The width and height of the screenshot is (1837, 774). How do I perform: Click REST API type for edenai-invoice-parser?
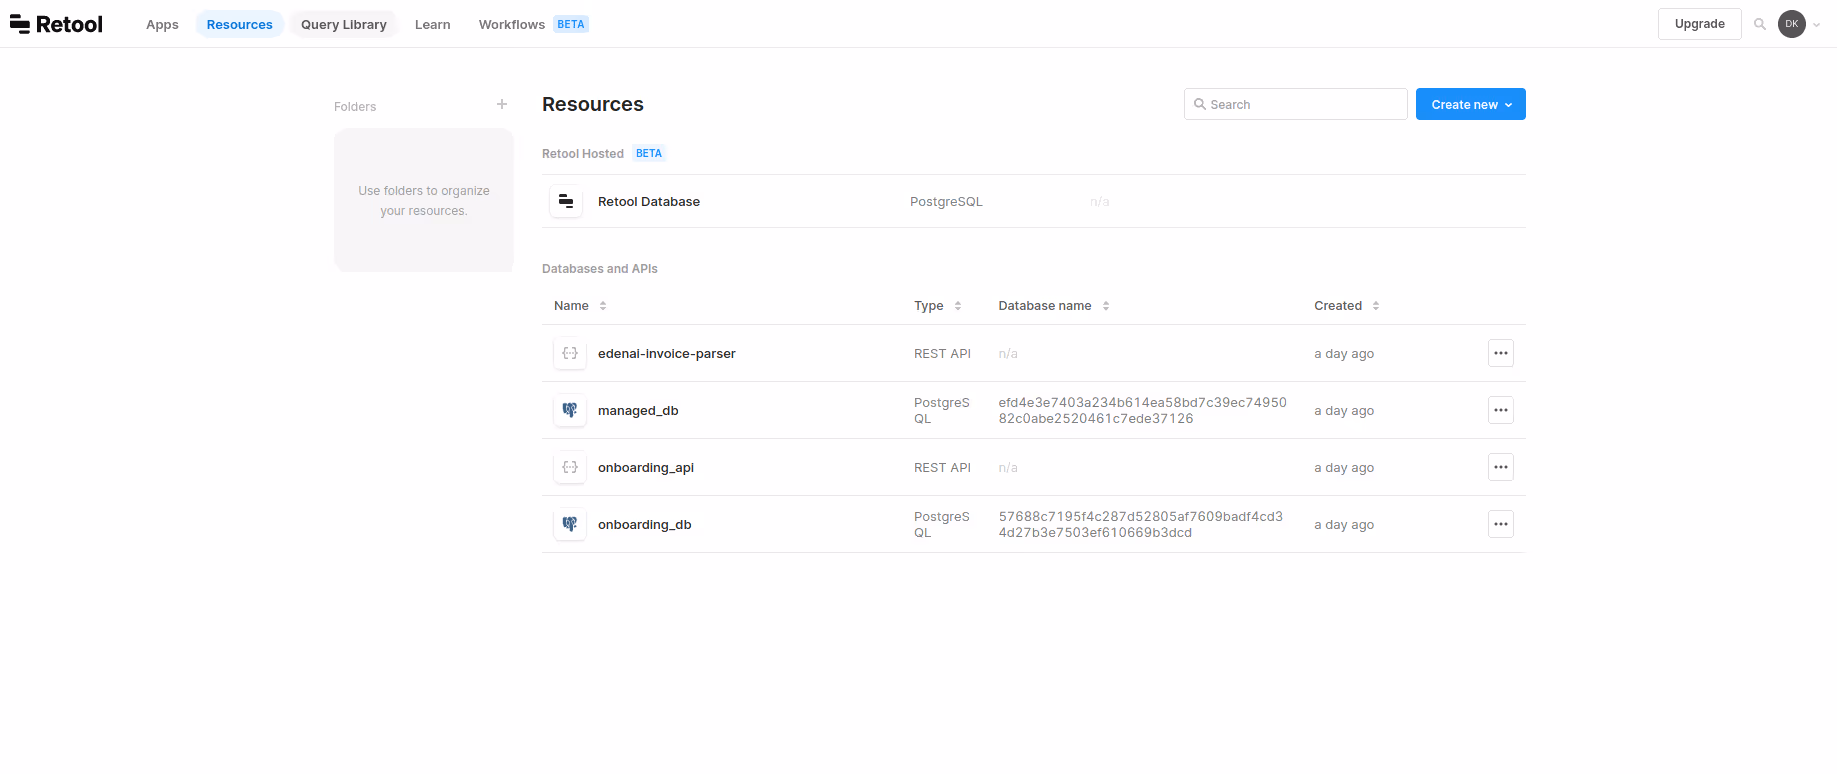942,353
